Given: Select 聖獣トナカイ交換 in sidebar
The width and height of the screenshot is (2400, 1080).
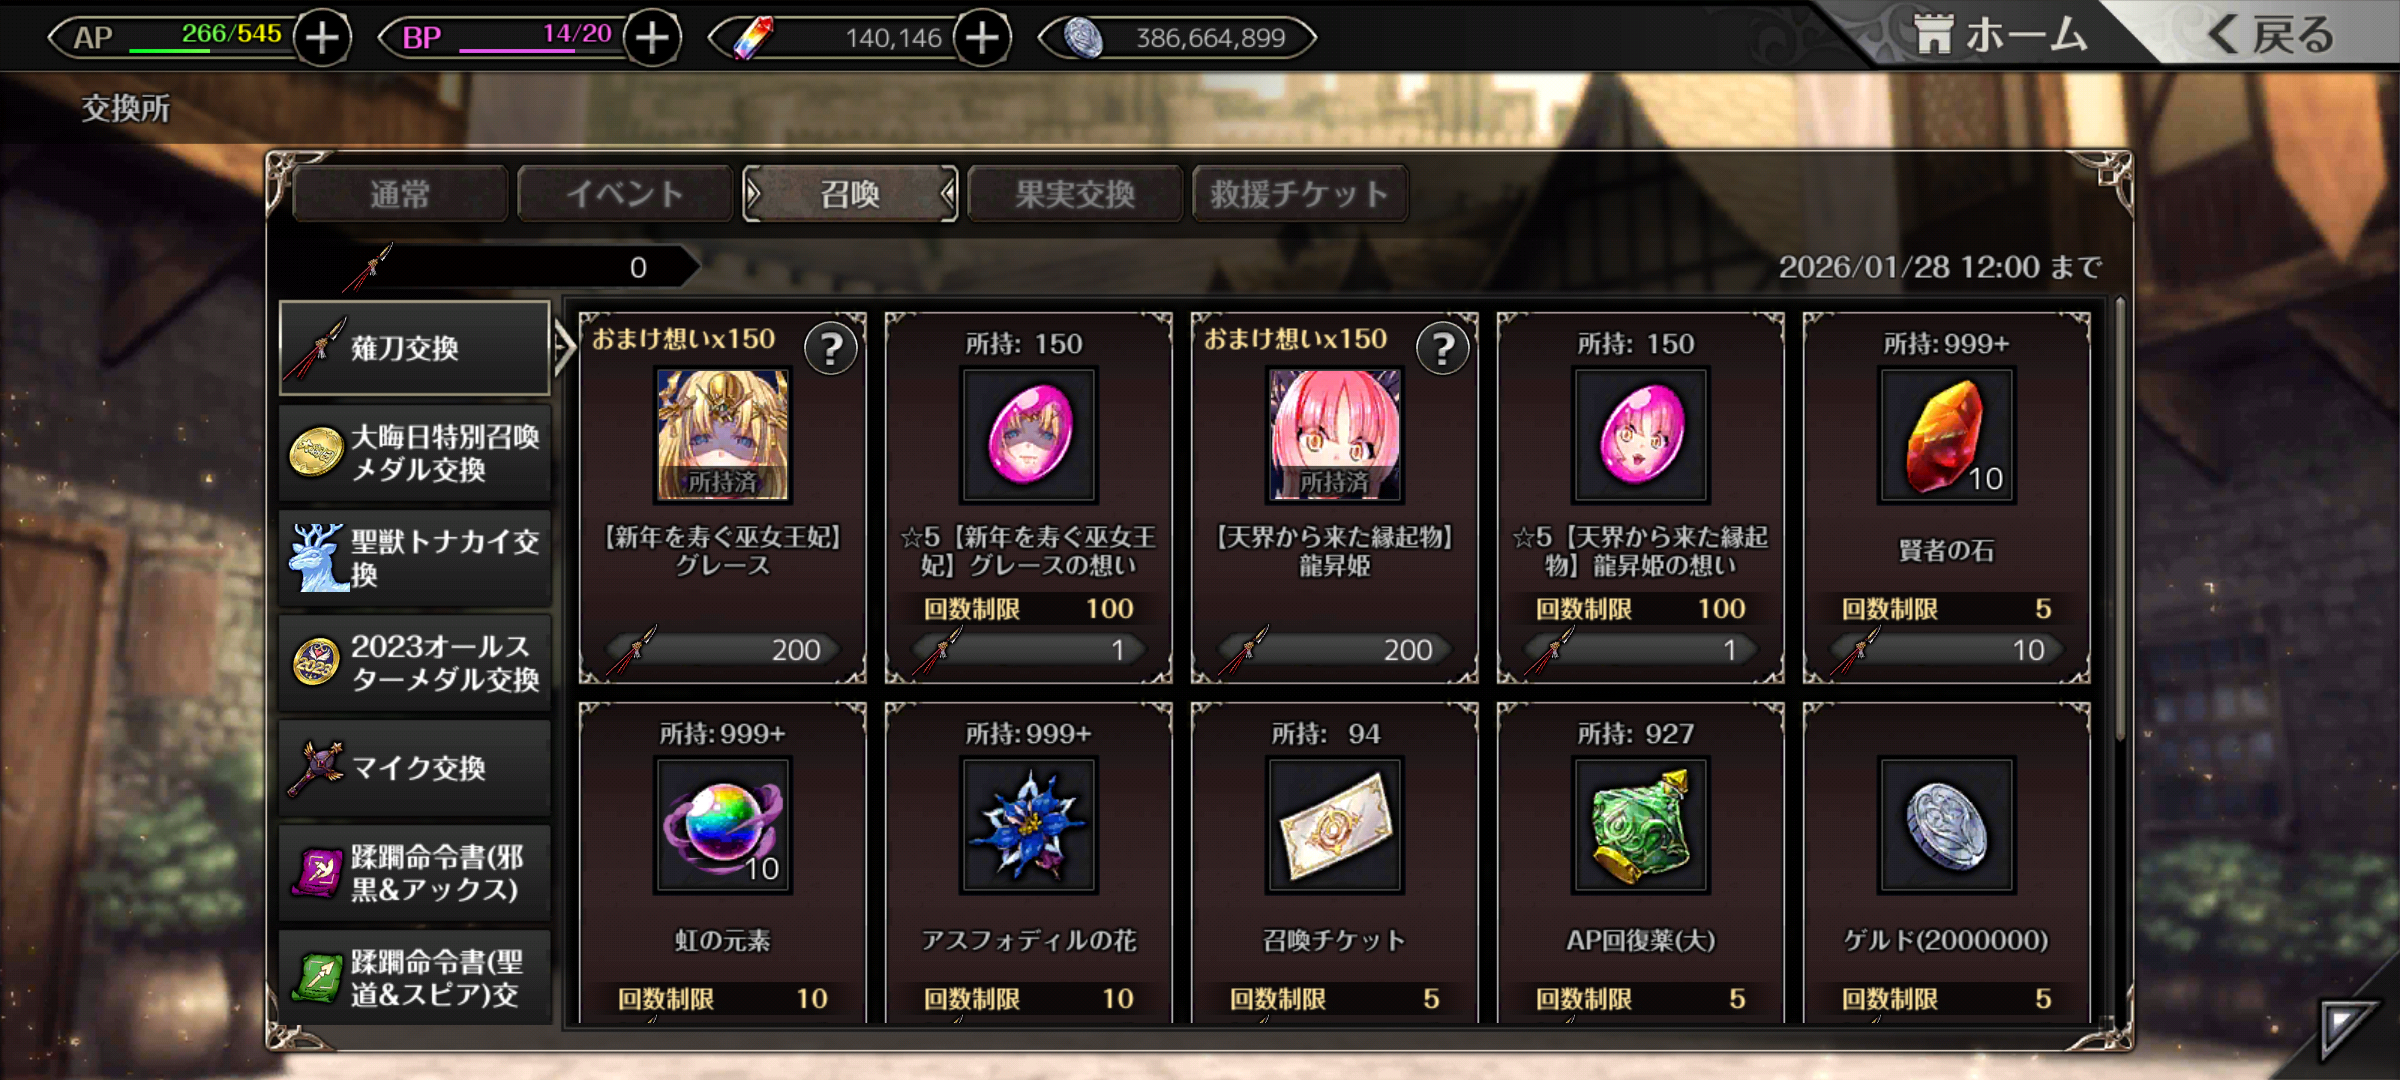Looking at the screenshot, I should click(x=415, y=558).
